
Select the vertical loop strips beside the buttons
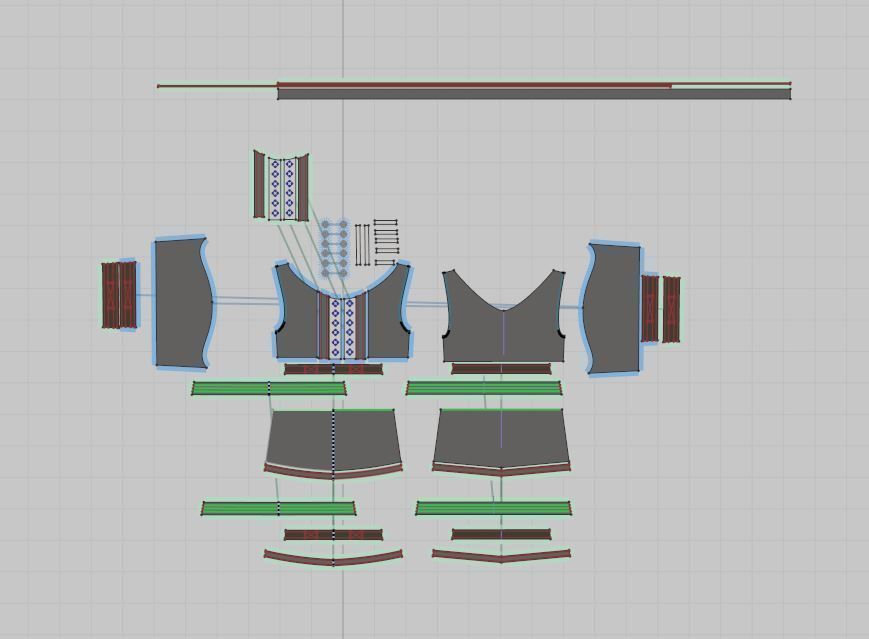pos(362,244)
